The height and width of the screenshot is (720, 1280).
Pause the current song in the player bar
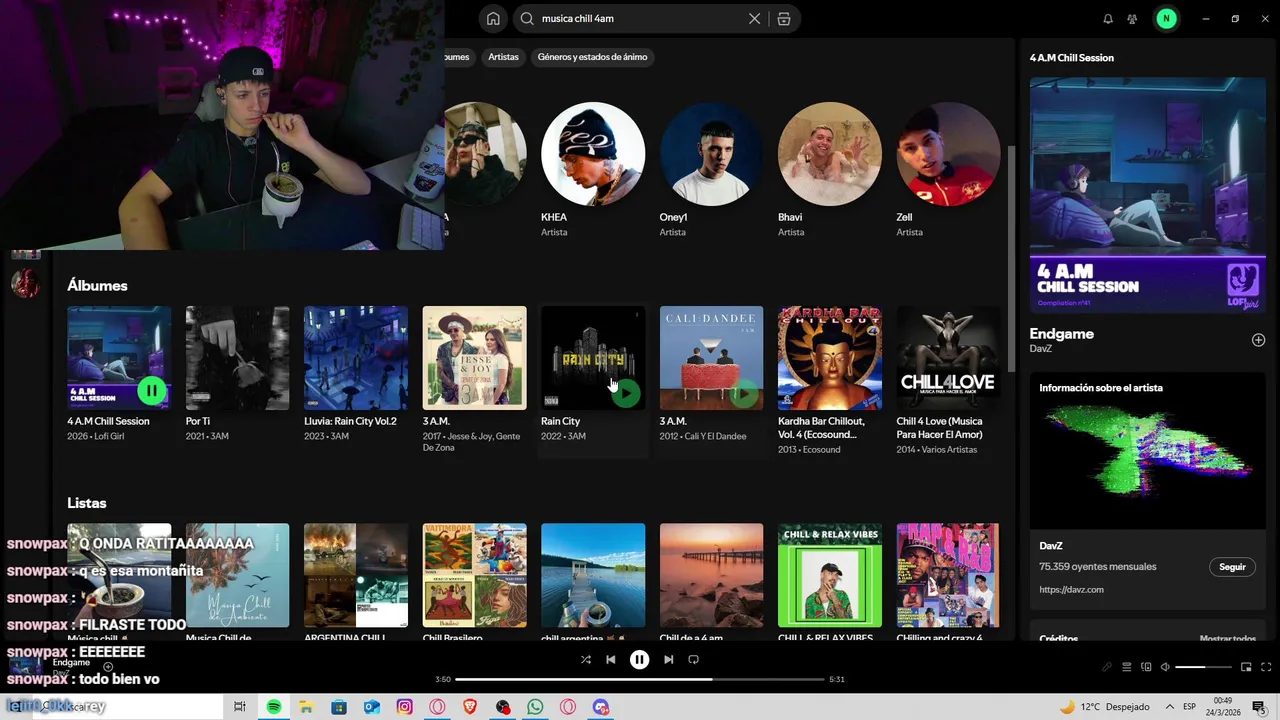click(x=639, y=659)
